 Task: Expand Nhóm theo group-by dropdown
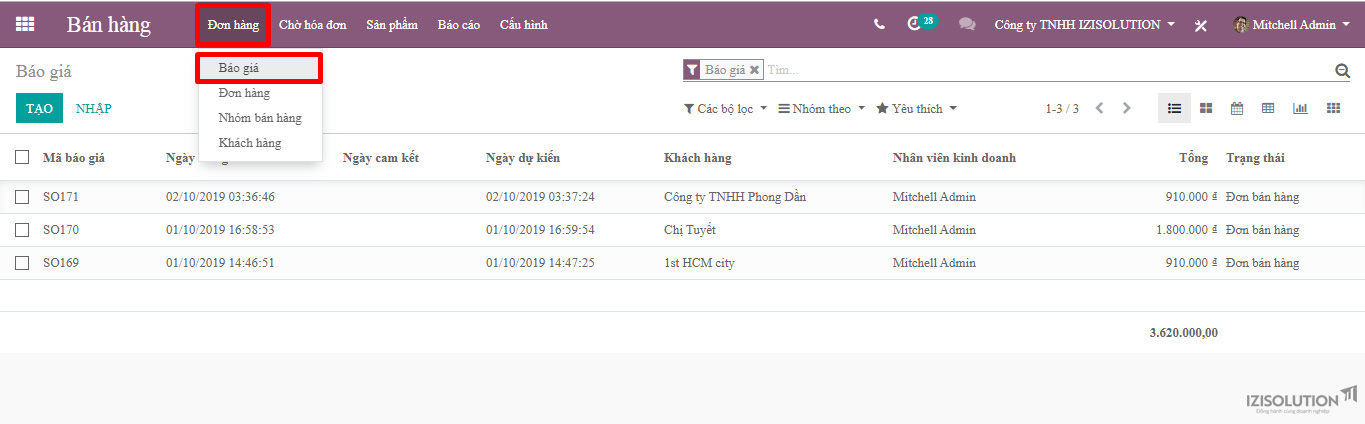(x=822, y=108)
